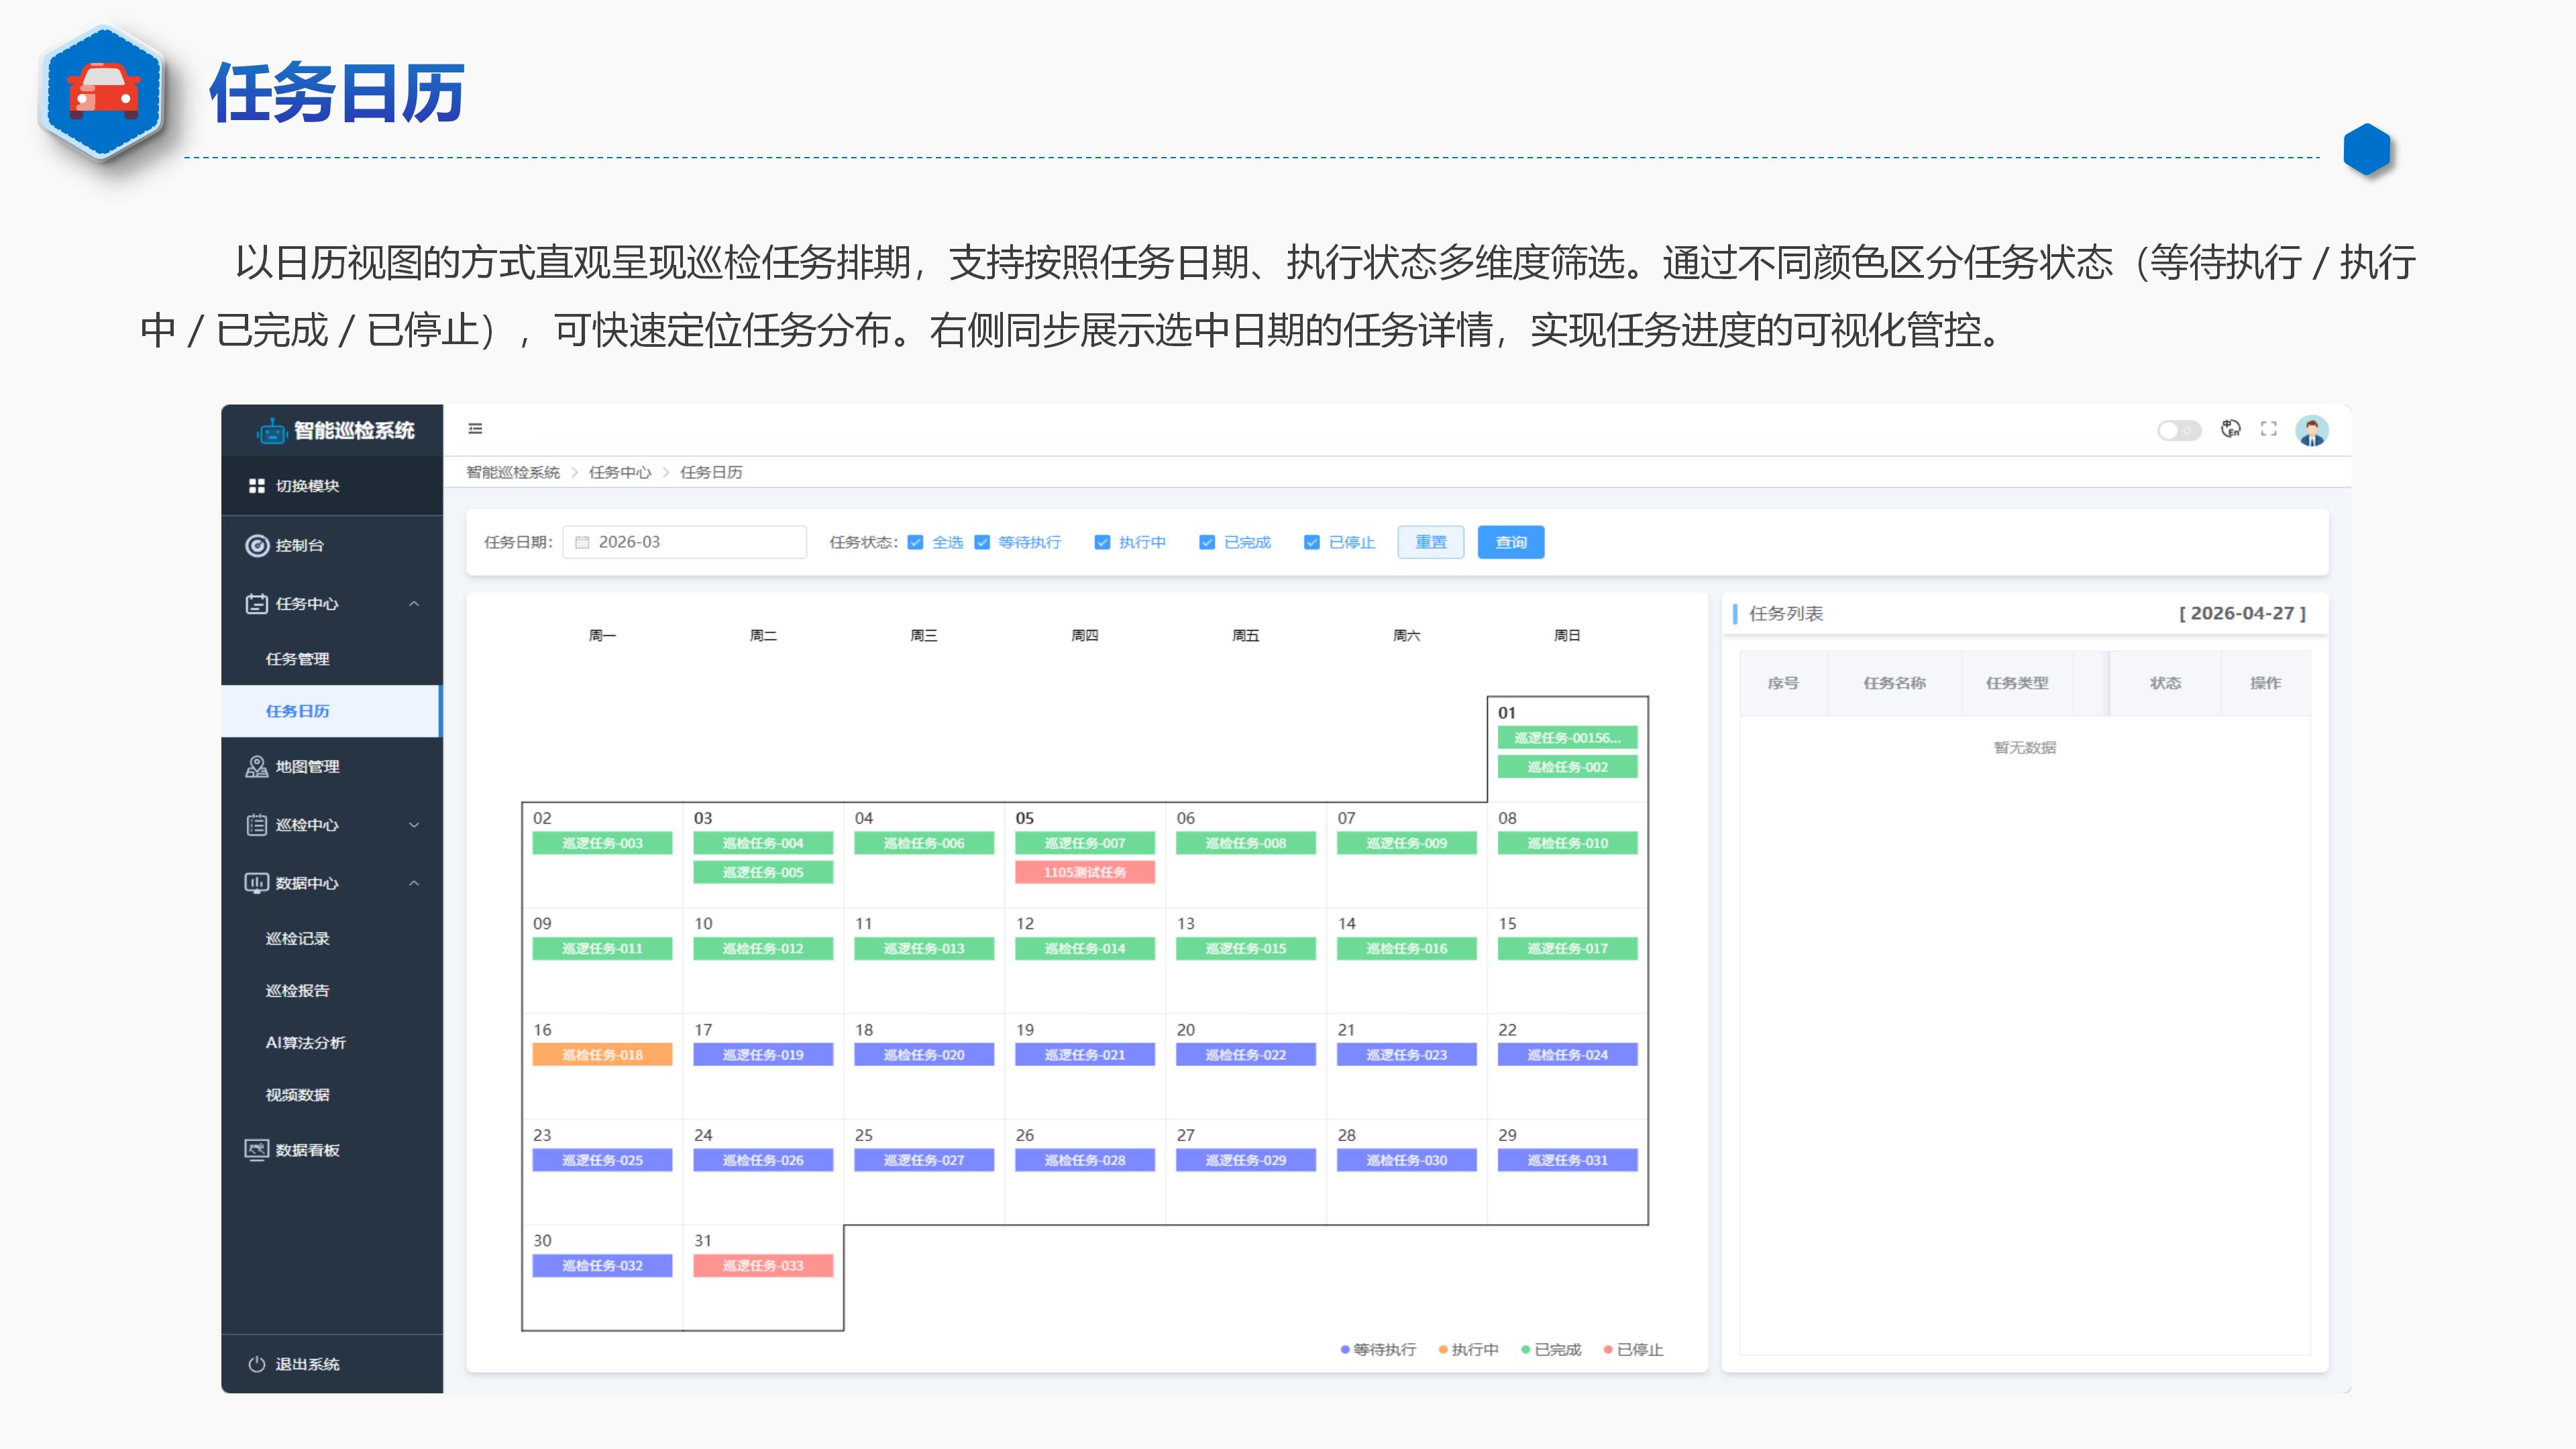The width and height of the screenshot is (2576, 1449).
Task: Click the red 已停止 legend dot
Action: click(1608, 1350)
